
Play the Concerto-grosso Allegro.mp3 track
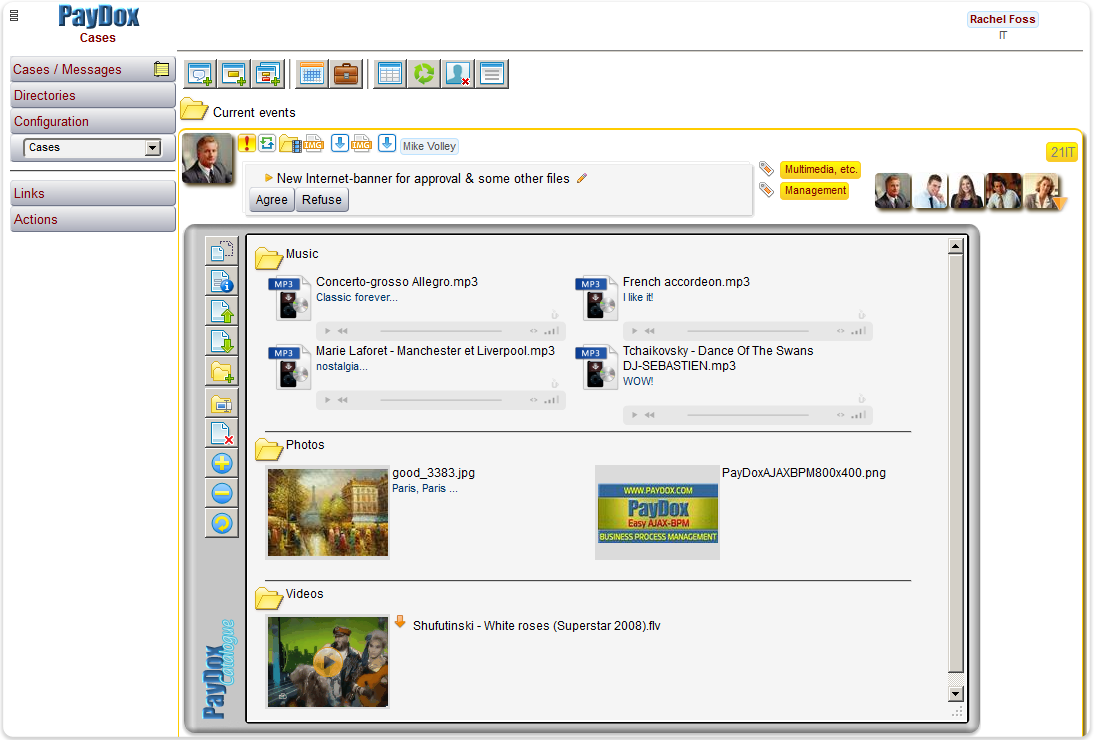tap(328, 331)
